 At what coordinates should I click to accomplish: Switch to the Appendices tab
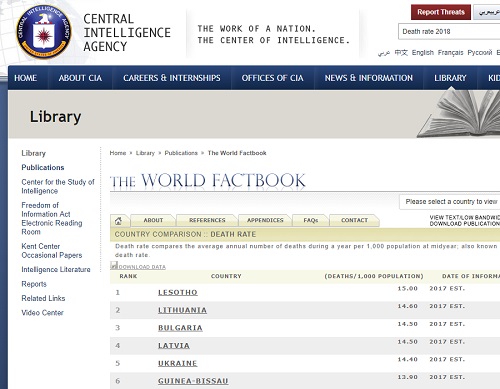265,220
